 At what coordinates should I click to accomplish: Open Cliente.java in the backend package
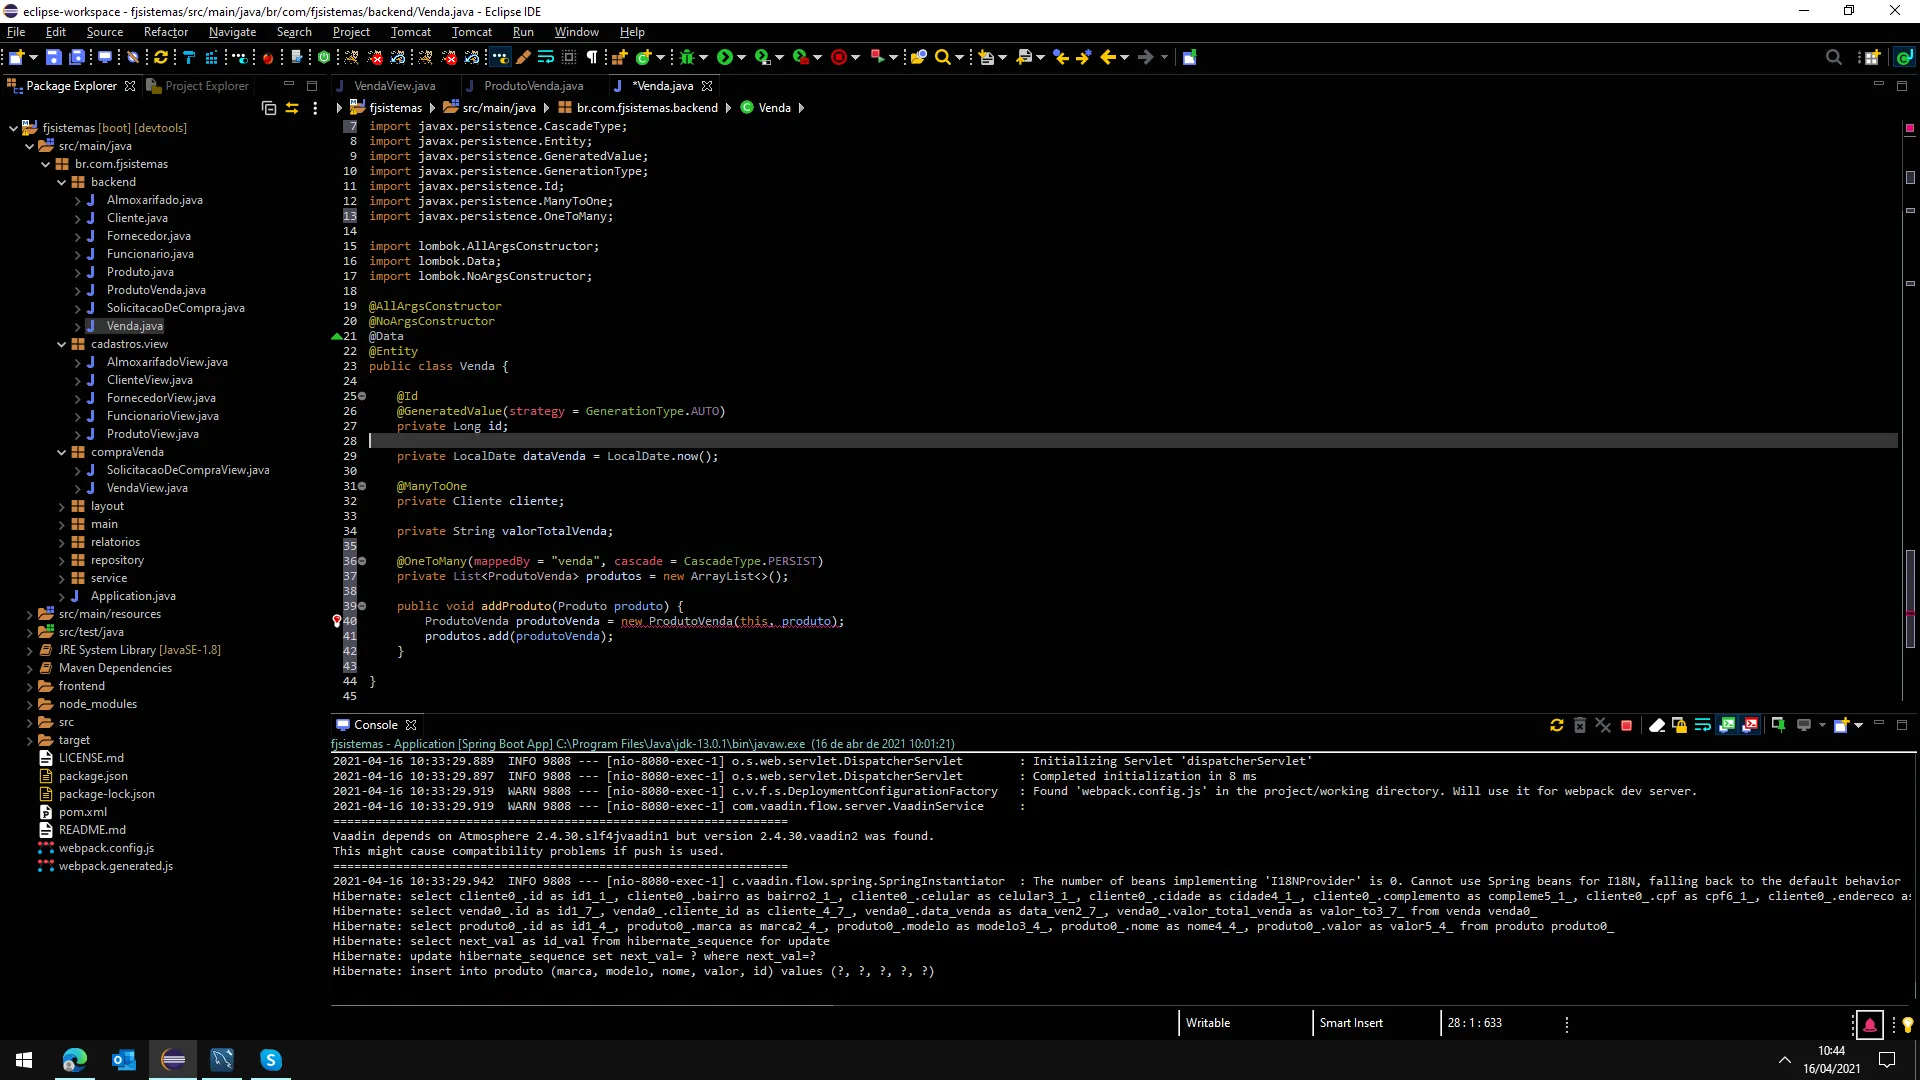[137, 218]
